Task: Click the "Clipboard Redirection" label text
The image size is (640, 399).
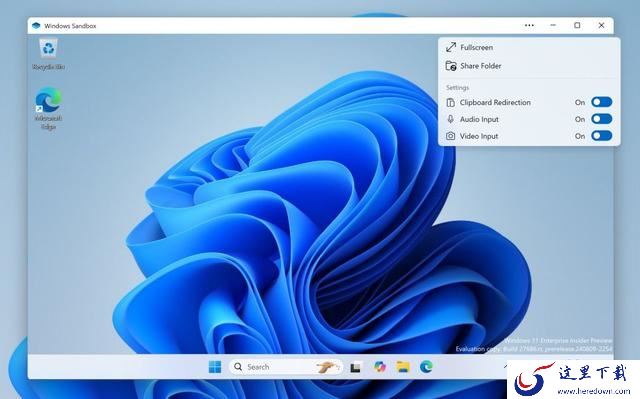Action: (x=495, y=102)
